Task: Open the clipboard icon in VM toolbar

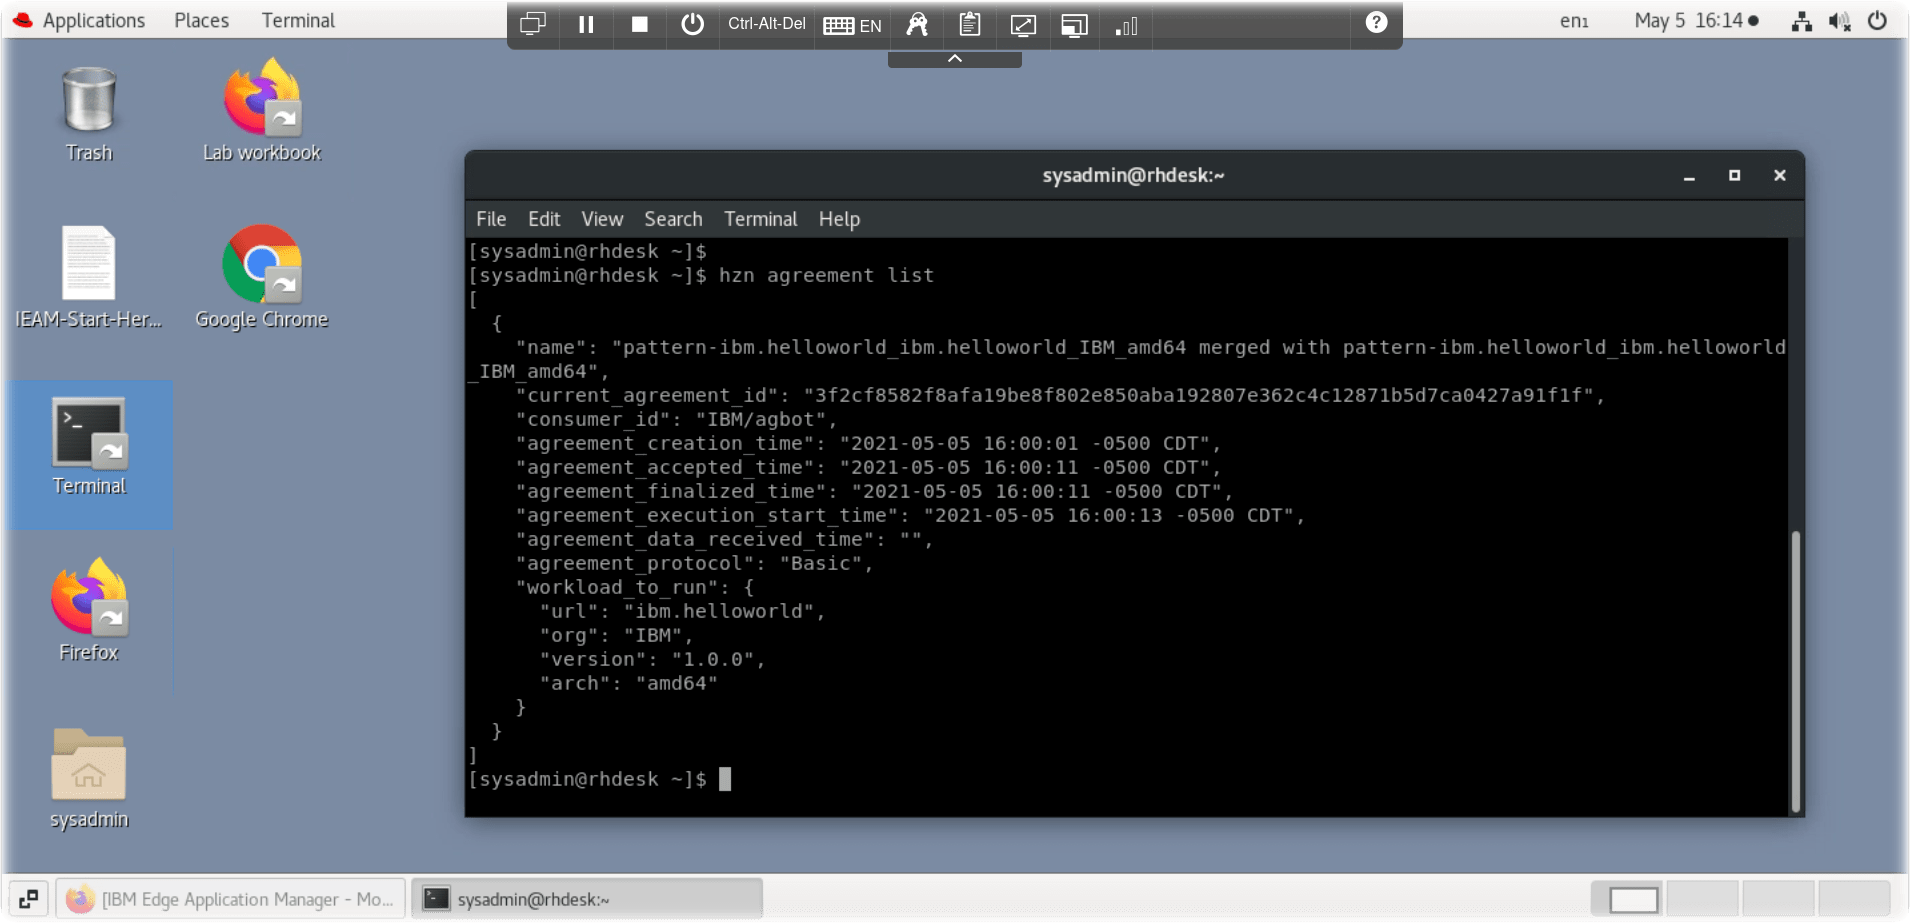Action: point(969,24)
